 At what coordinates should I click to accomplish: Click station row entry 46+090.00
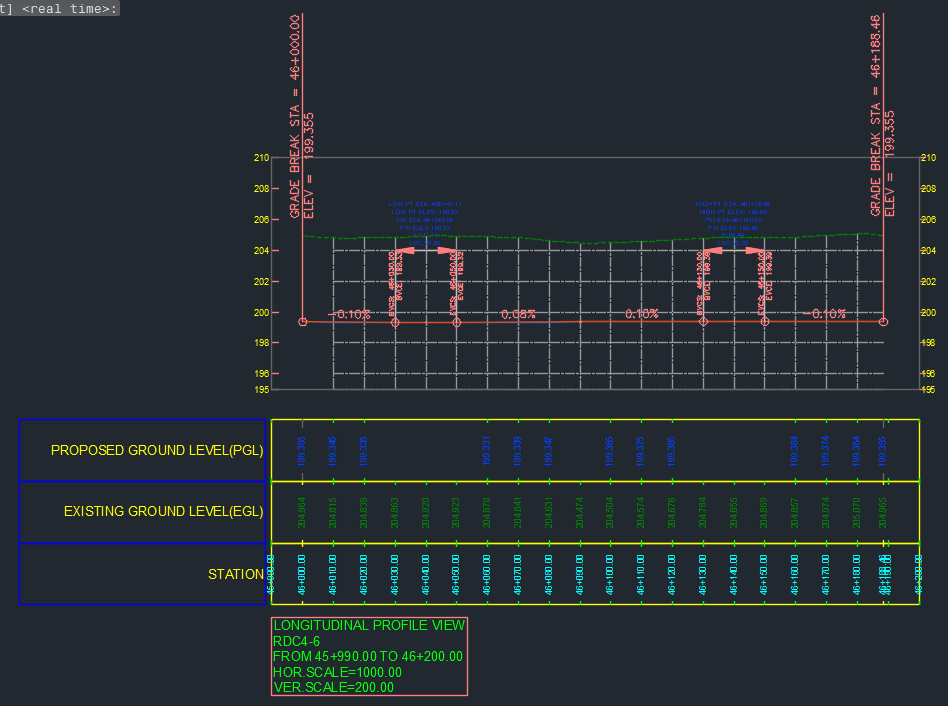point(579,575)
